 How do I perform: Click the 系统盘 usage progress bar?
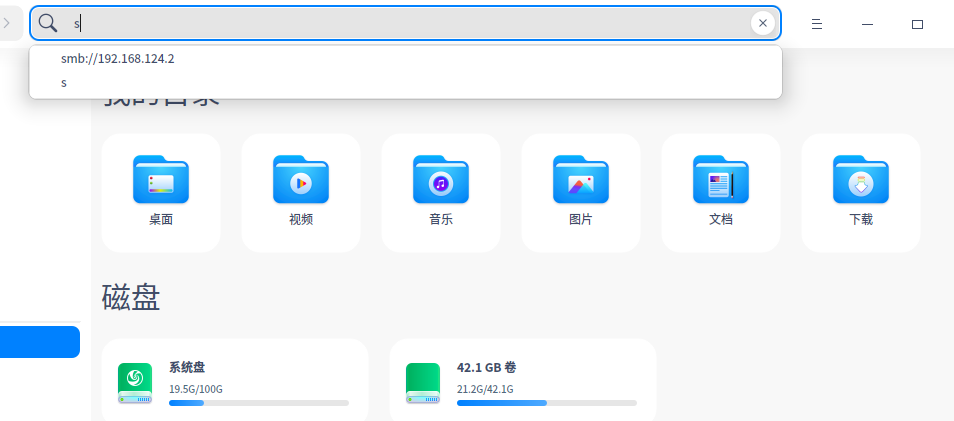click(x=259, y=403)
